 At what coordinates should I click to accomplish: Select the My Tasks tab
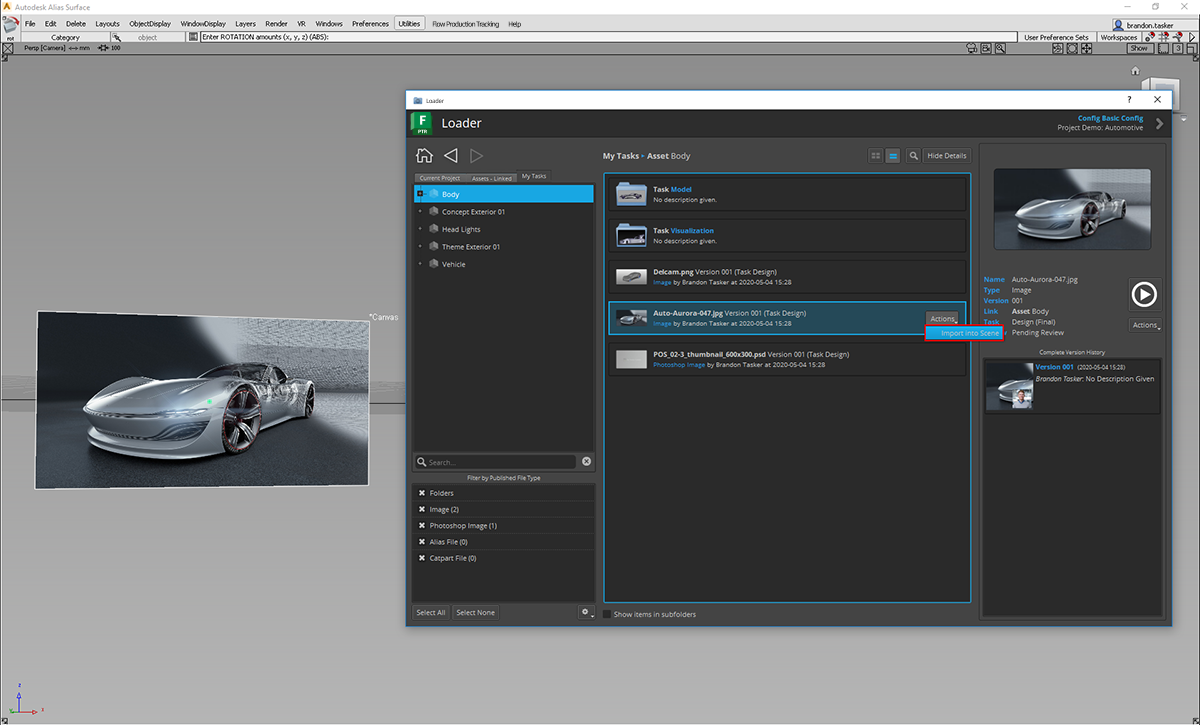534,176
